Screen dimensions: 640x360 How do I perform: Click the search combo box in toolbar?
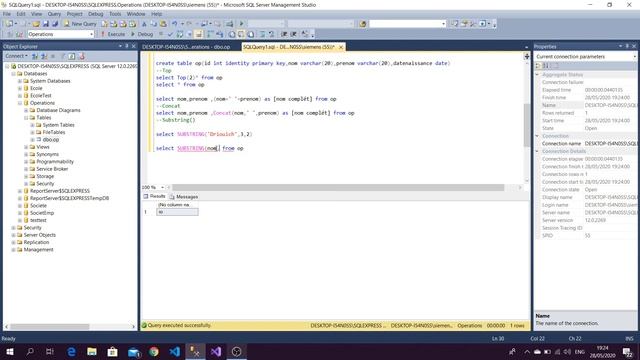tap(407, 24)
